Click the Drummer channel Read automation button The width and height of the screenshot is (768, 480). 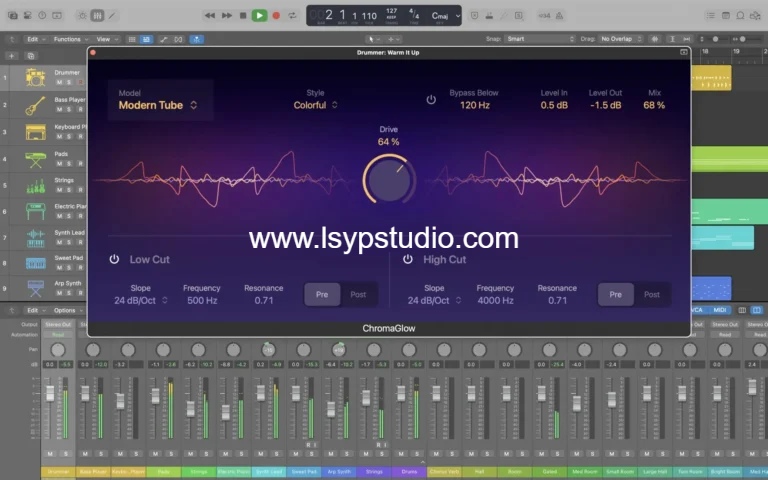coord(58,335)
